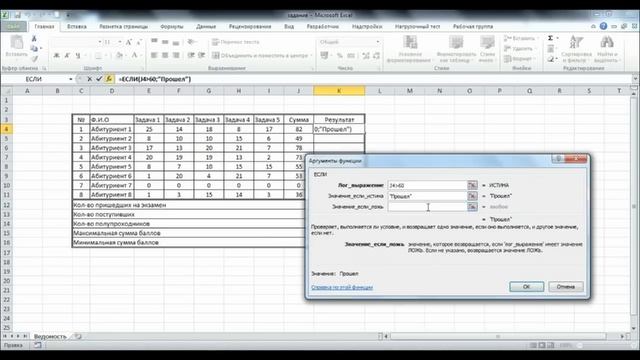Open the Name Box dropdown showing ЕСЛИ
This screenshot has width=640, height=360.
pyautogui.click(x=71, y=79)
